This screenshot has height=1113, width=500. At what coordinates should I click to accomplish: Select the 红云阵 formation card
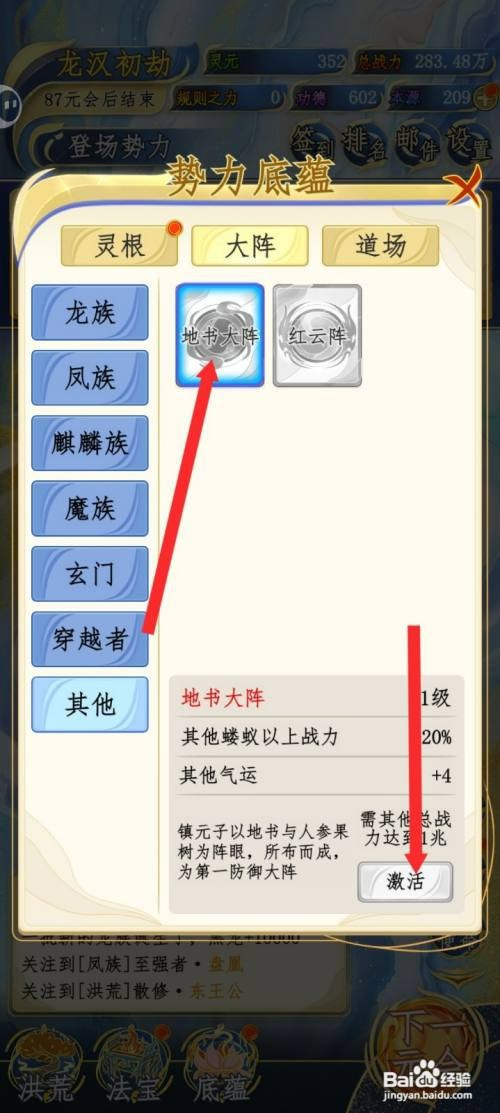[317, 335]
